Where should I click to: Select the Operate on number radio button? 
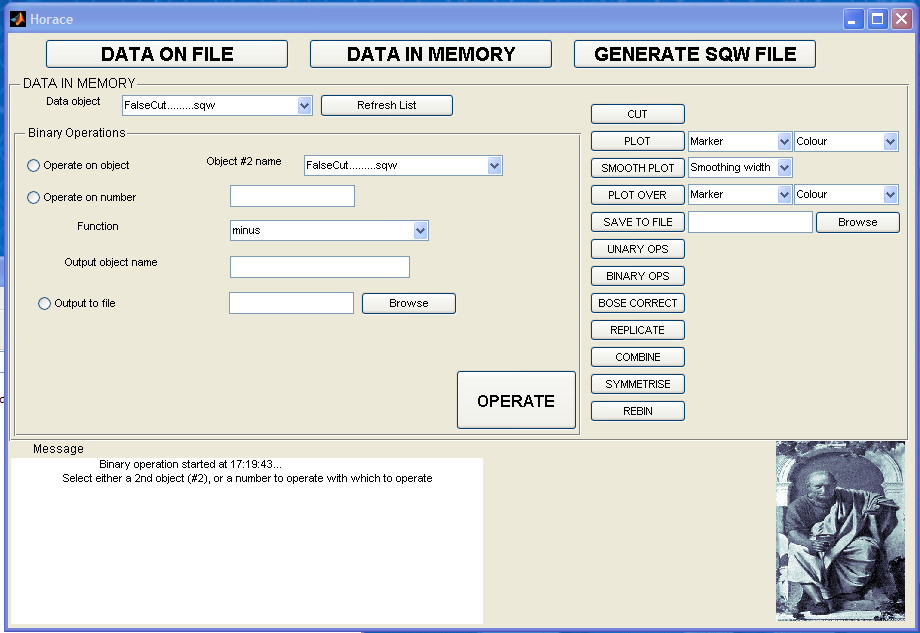point(34,198)
